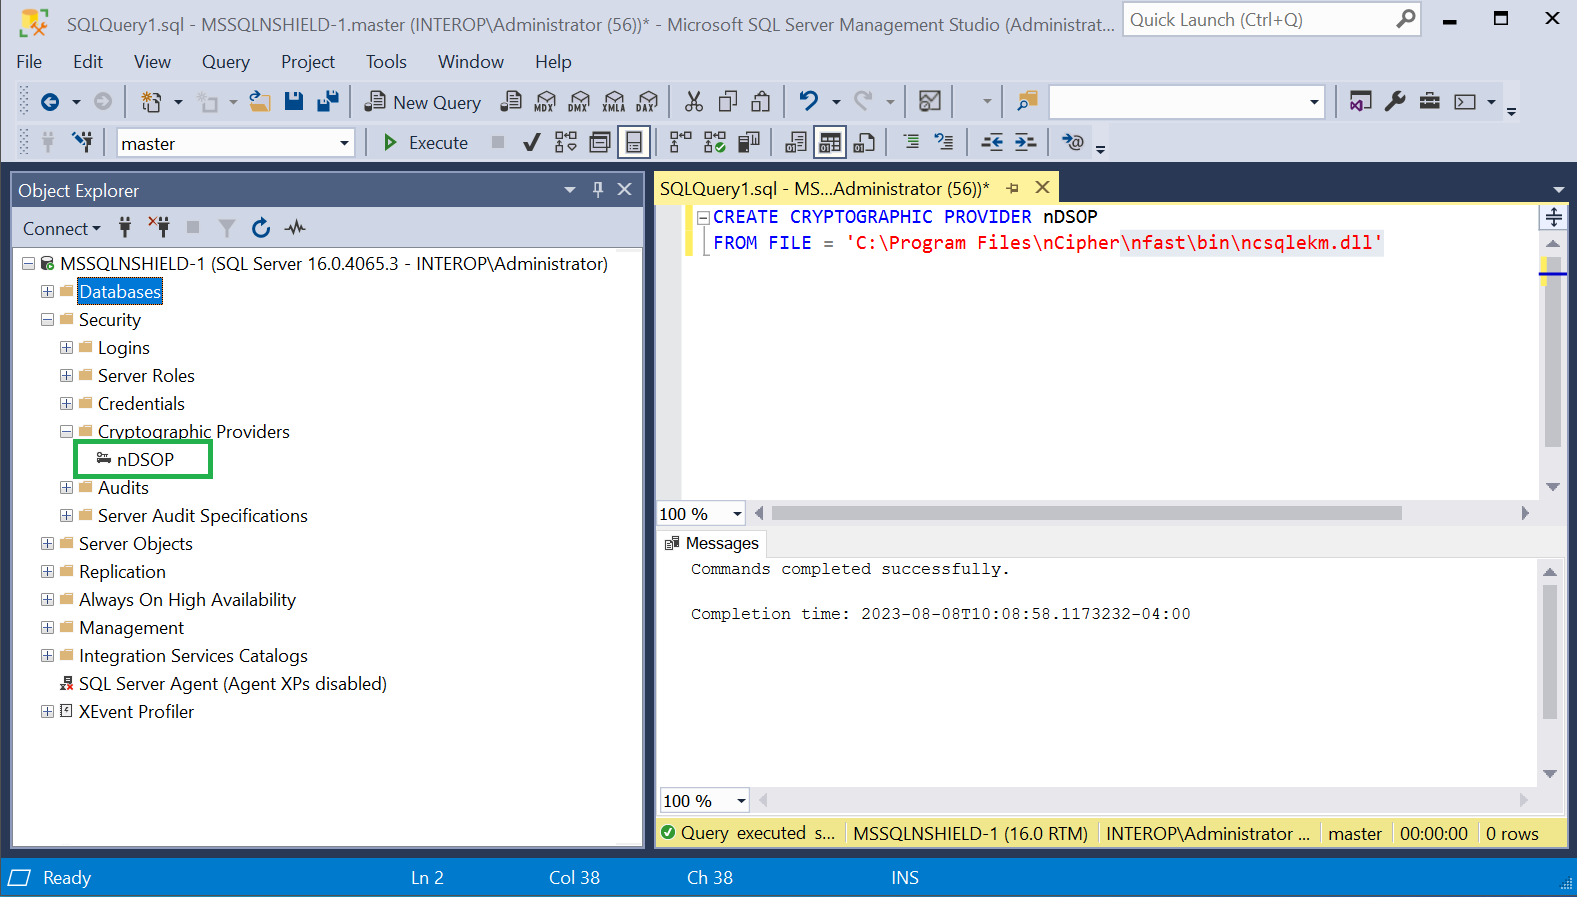
Task: Open a new DMX query
Action: click(x=579, y=101)
